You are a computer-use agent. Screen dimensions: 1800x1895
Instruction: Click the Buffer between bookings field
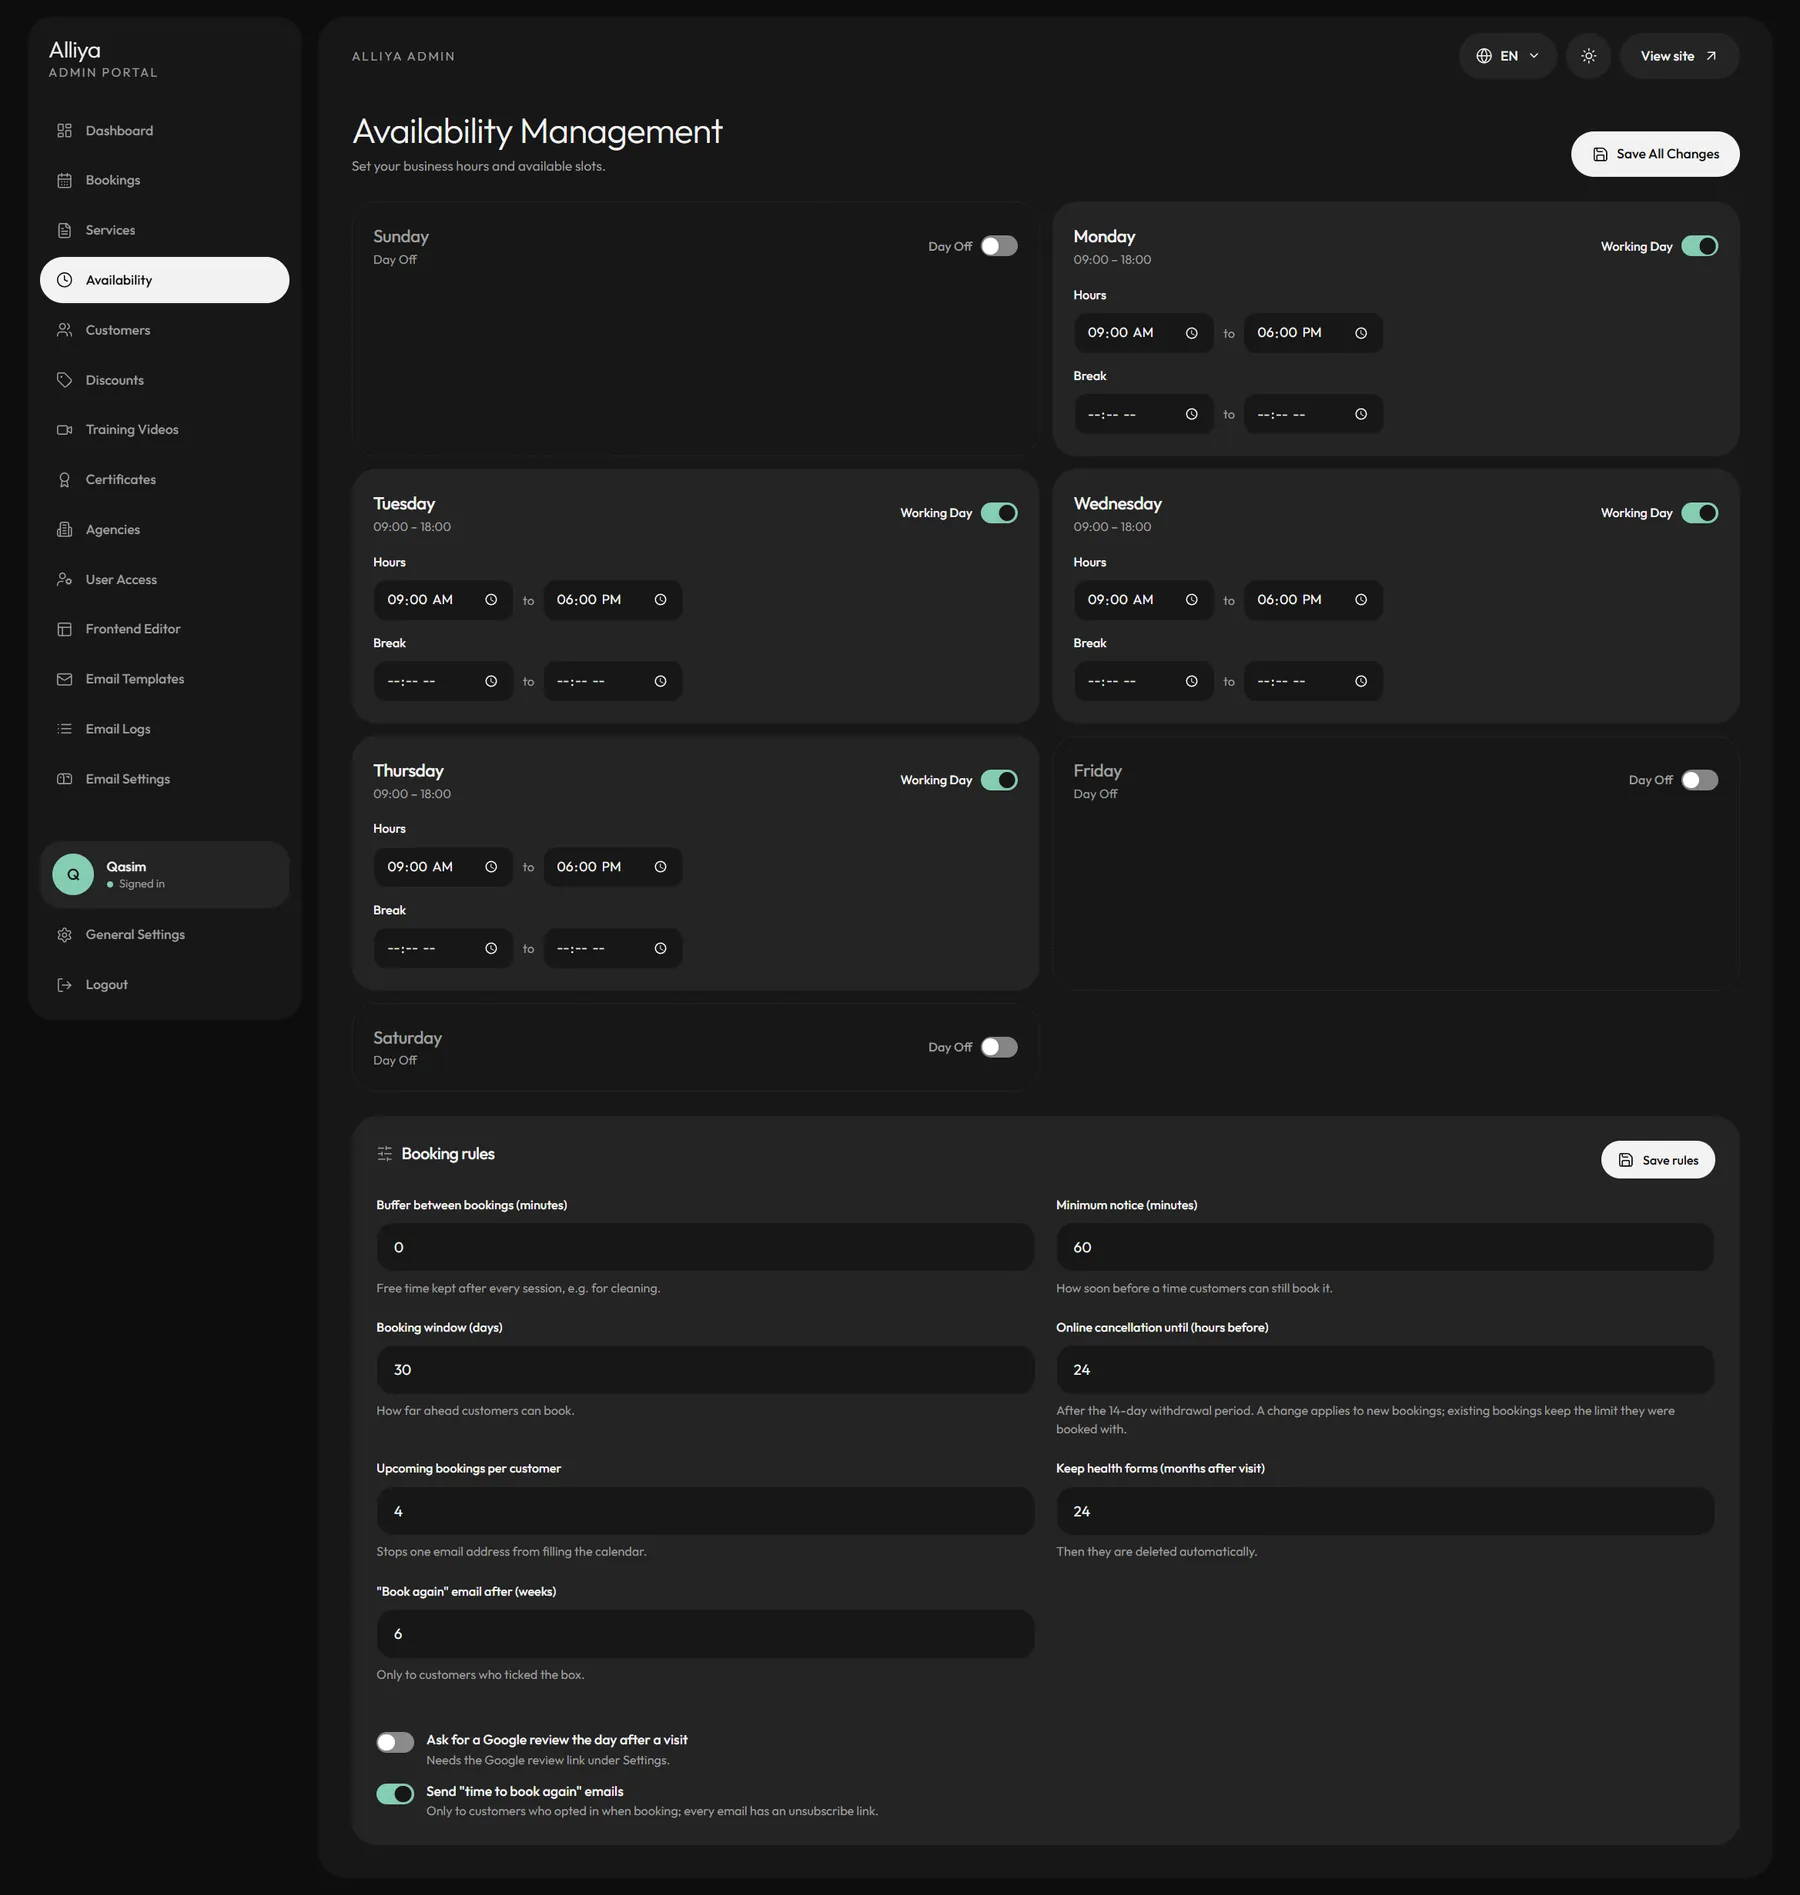705,1247
